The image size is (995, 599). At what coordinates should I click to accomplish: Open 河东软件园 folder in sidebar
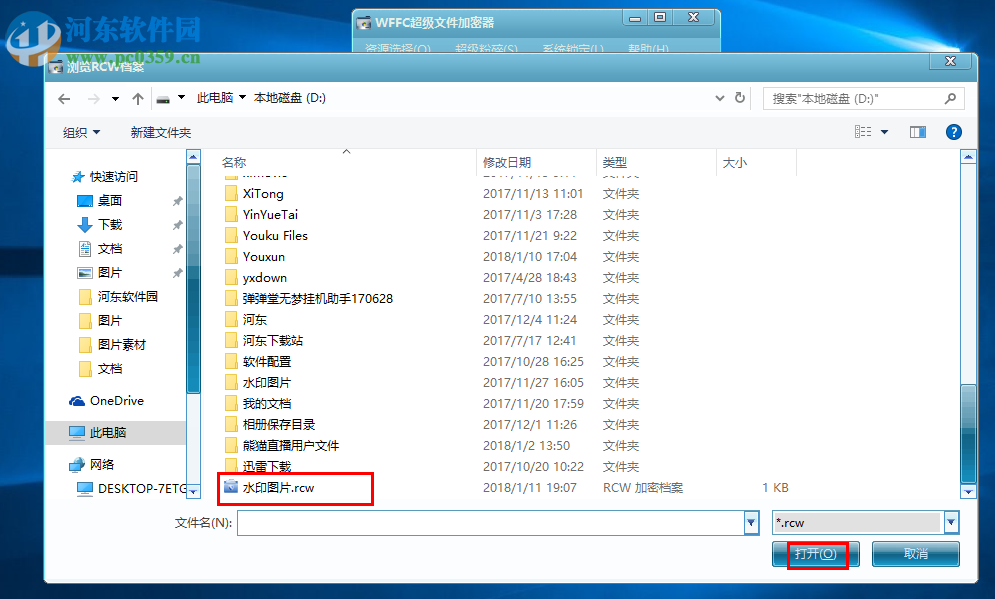[x=127, y=296]
